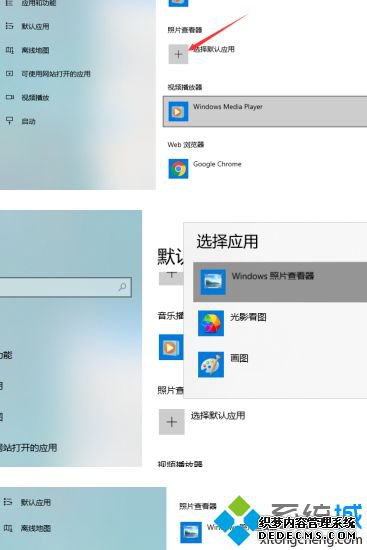Click the magnifier icon in the search box
Image resolution: width=367 pixels, height=550 pixels.
[x=122, y=287]
